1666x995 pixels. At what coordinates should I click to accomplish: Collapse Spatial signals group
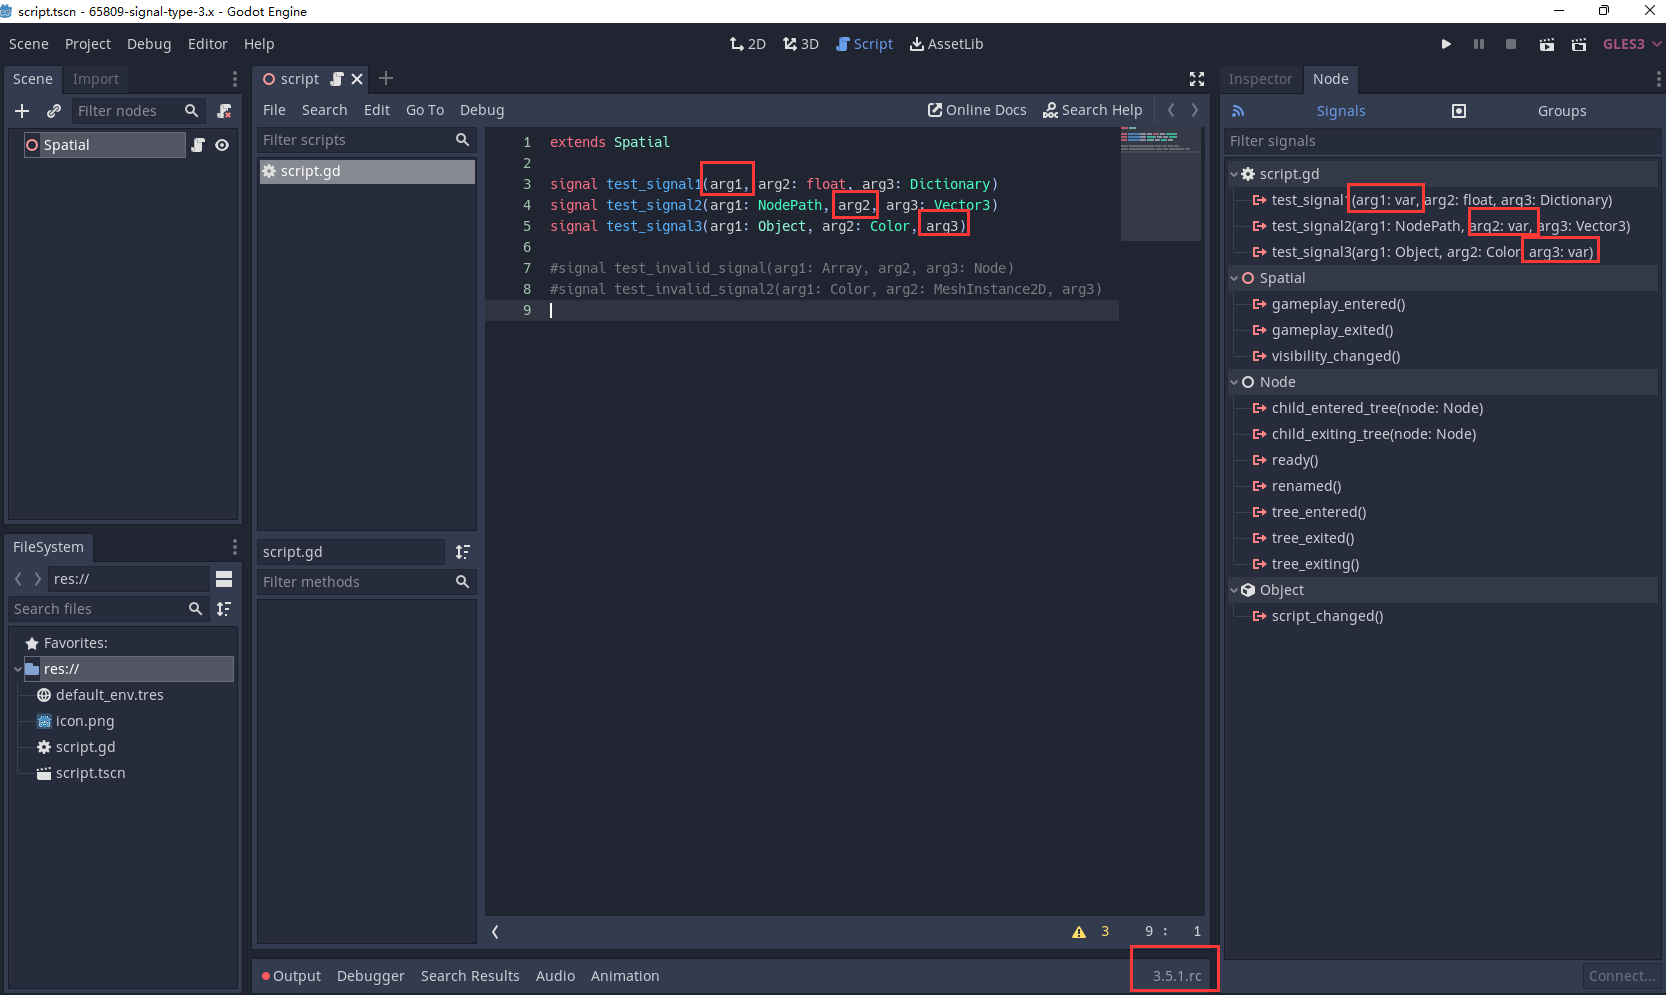pos(1234,278)
